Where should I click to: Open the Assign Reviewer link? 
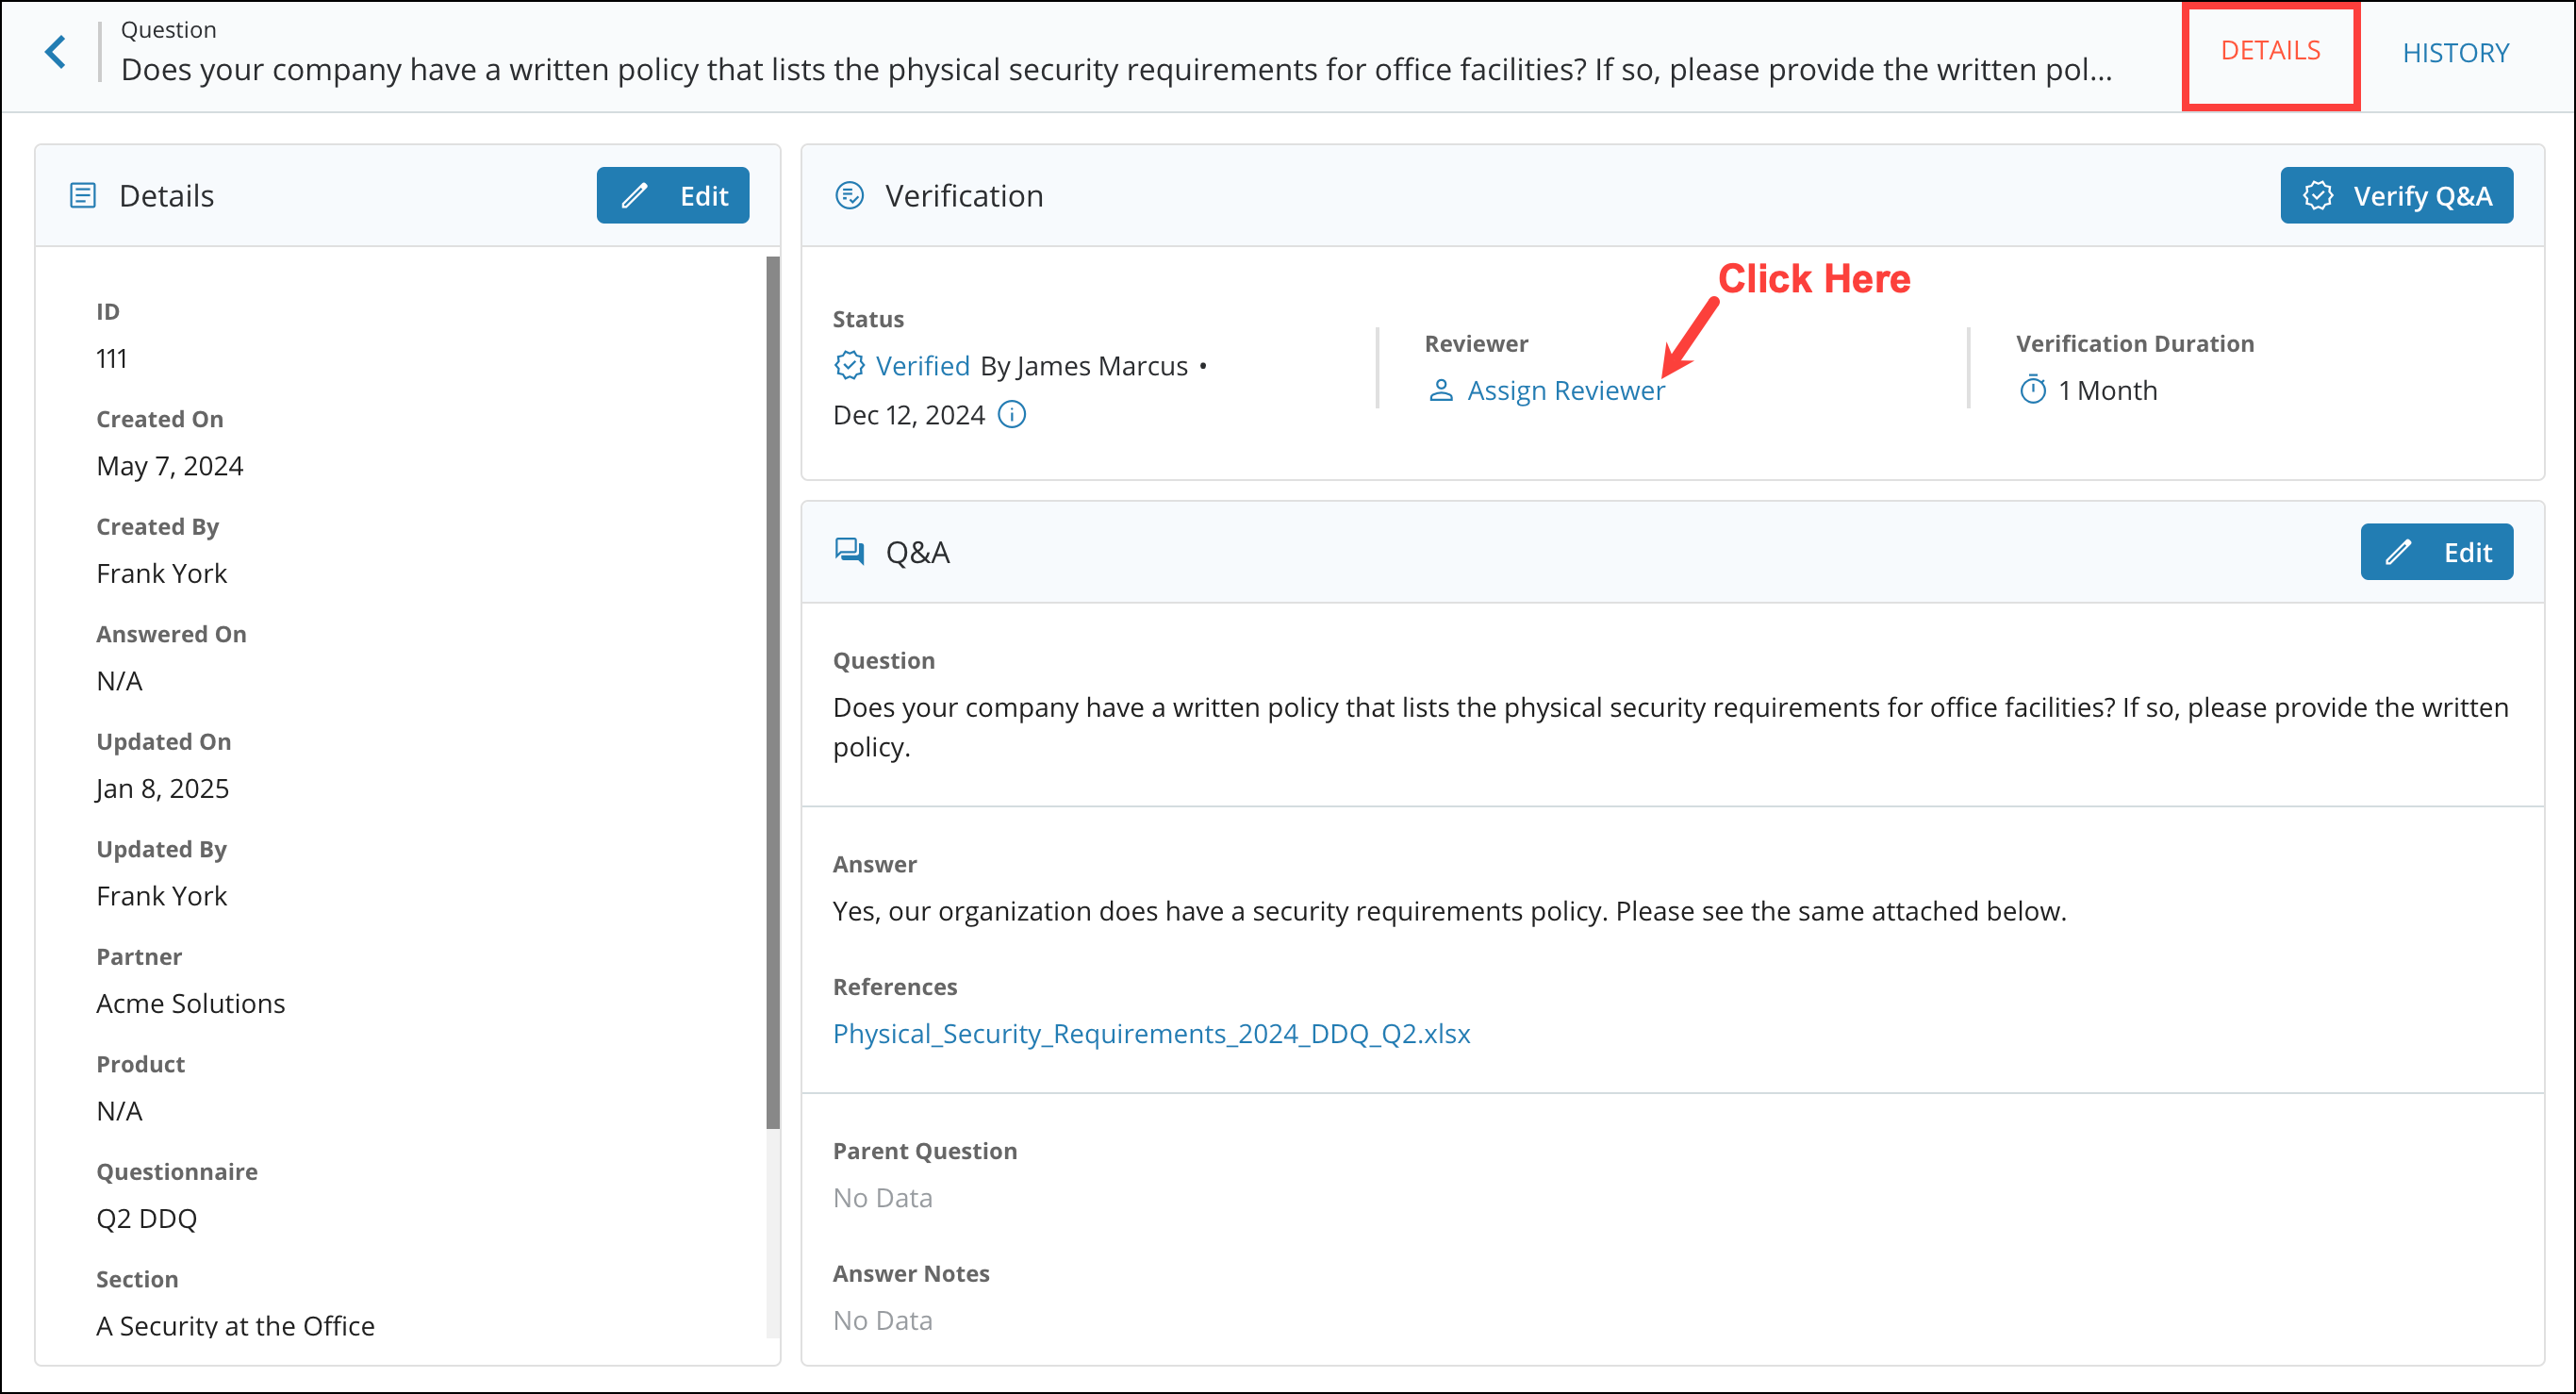(1565, 390)
